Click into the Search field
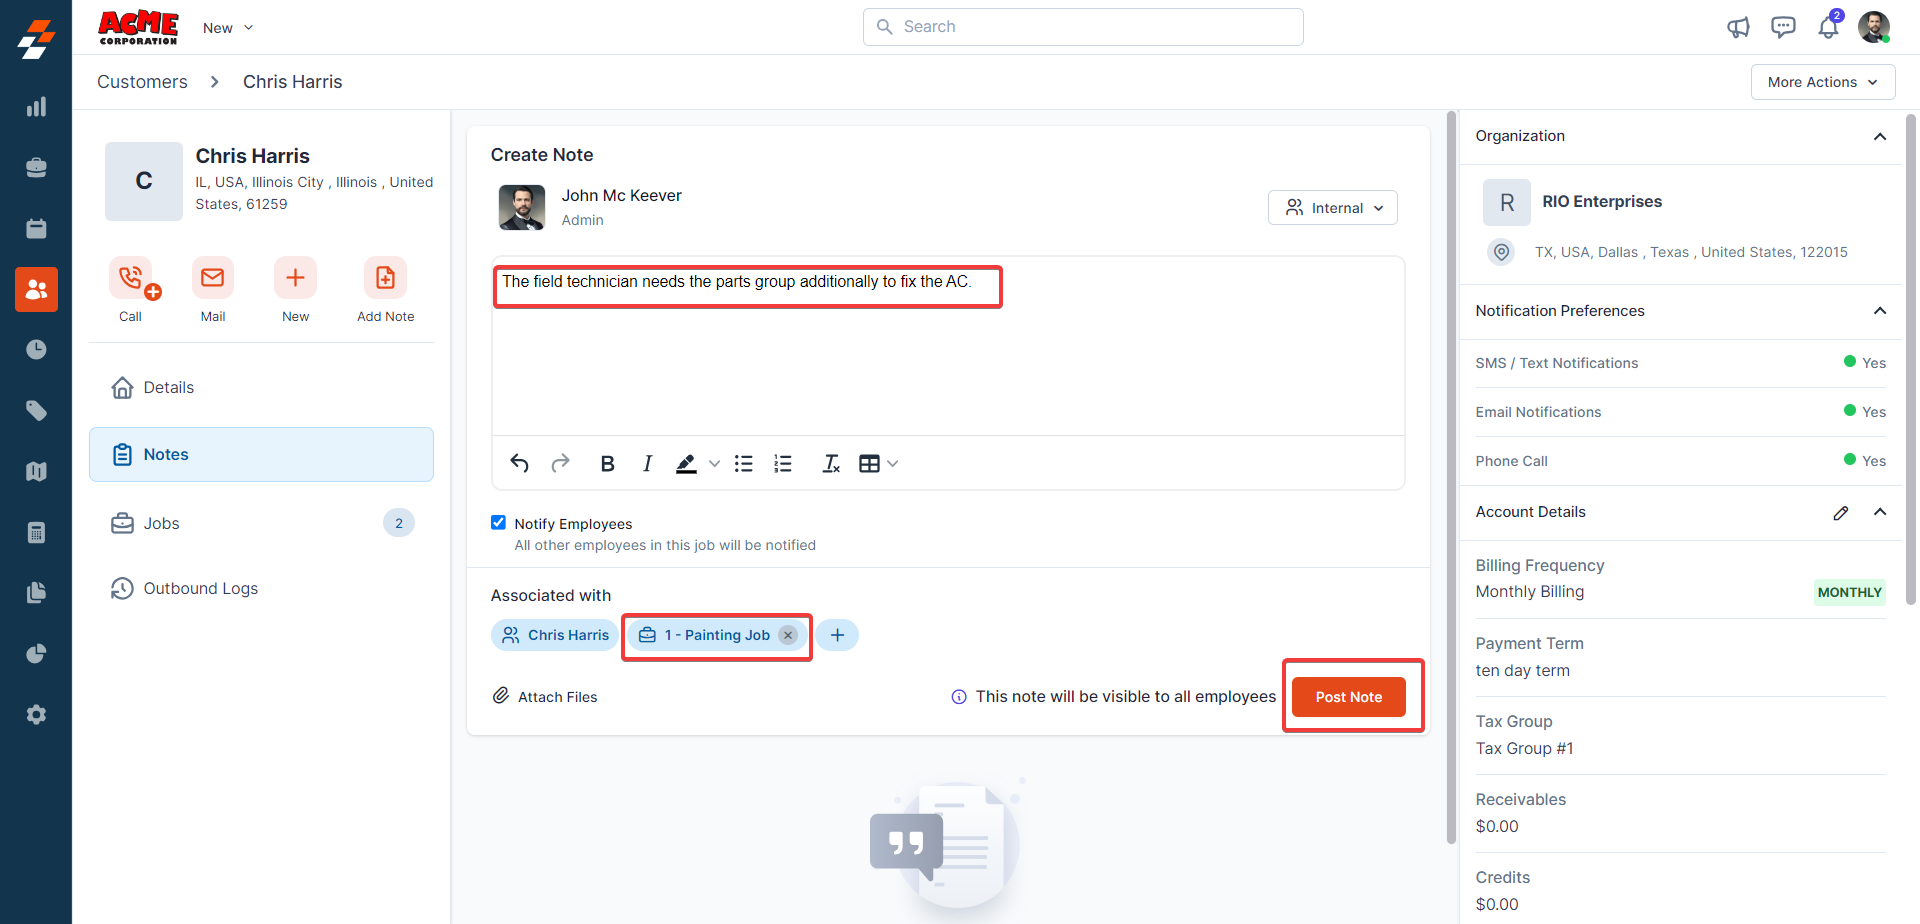This screenshot has width=1920, height=924. pos(1083,27)
